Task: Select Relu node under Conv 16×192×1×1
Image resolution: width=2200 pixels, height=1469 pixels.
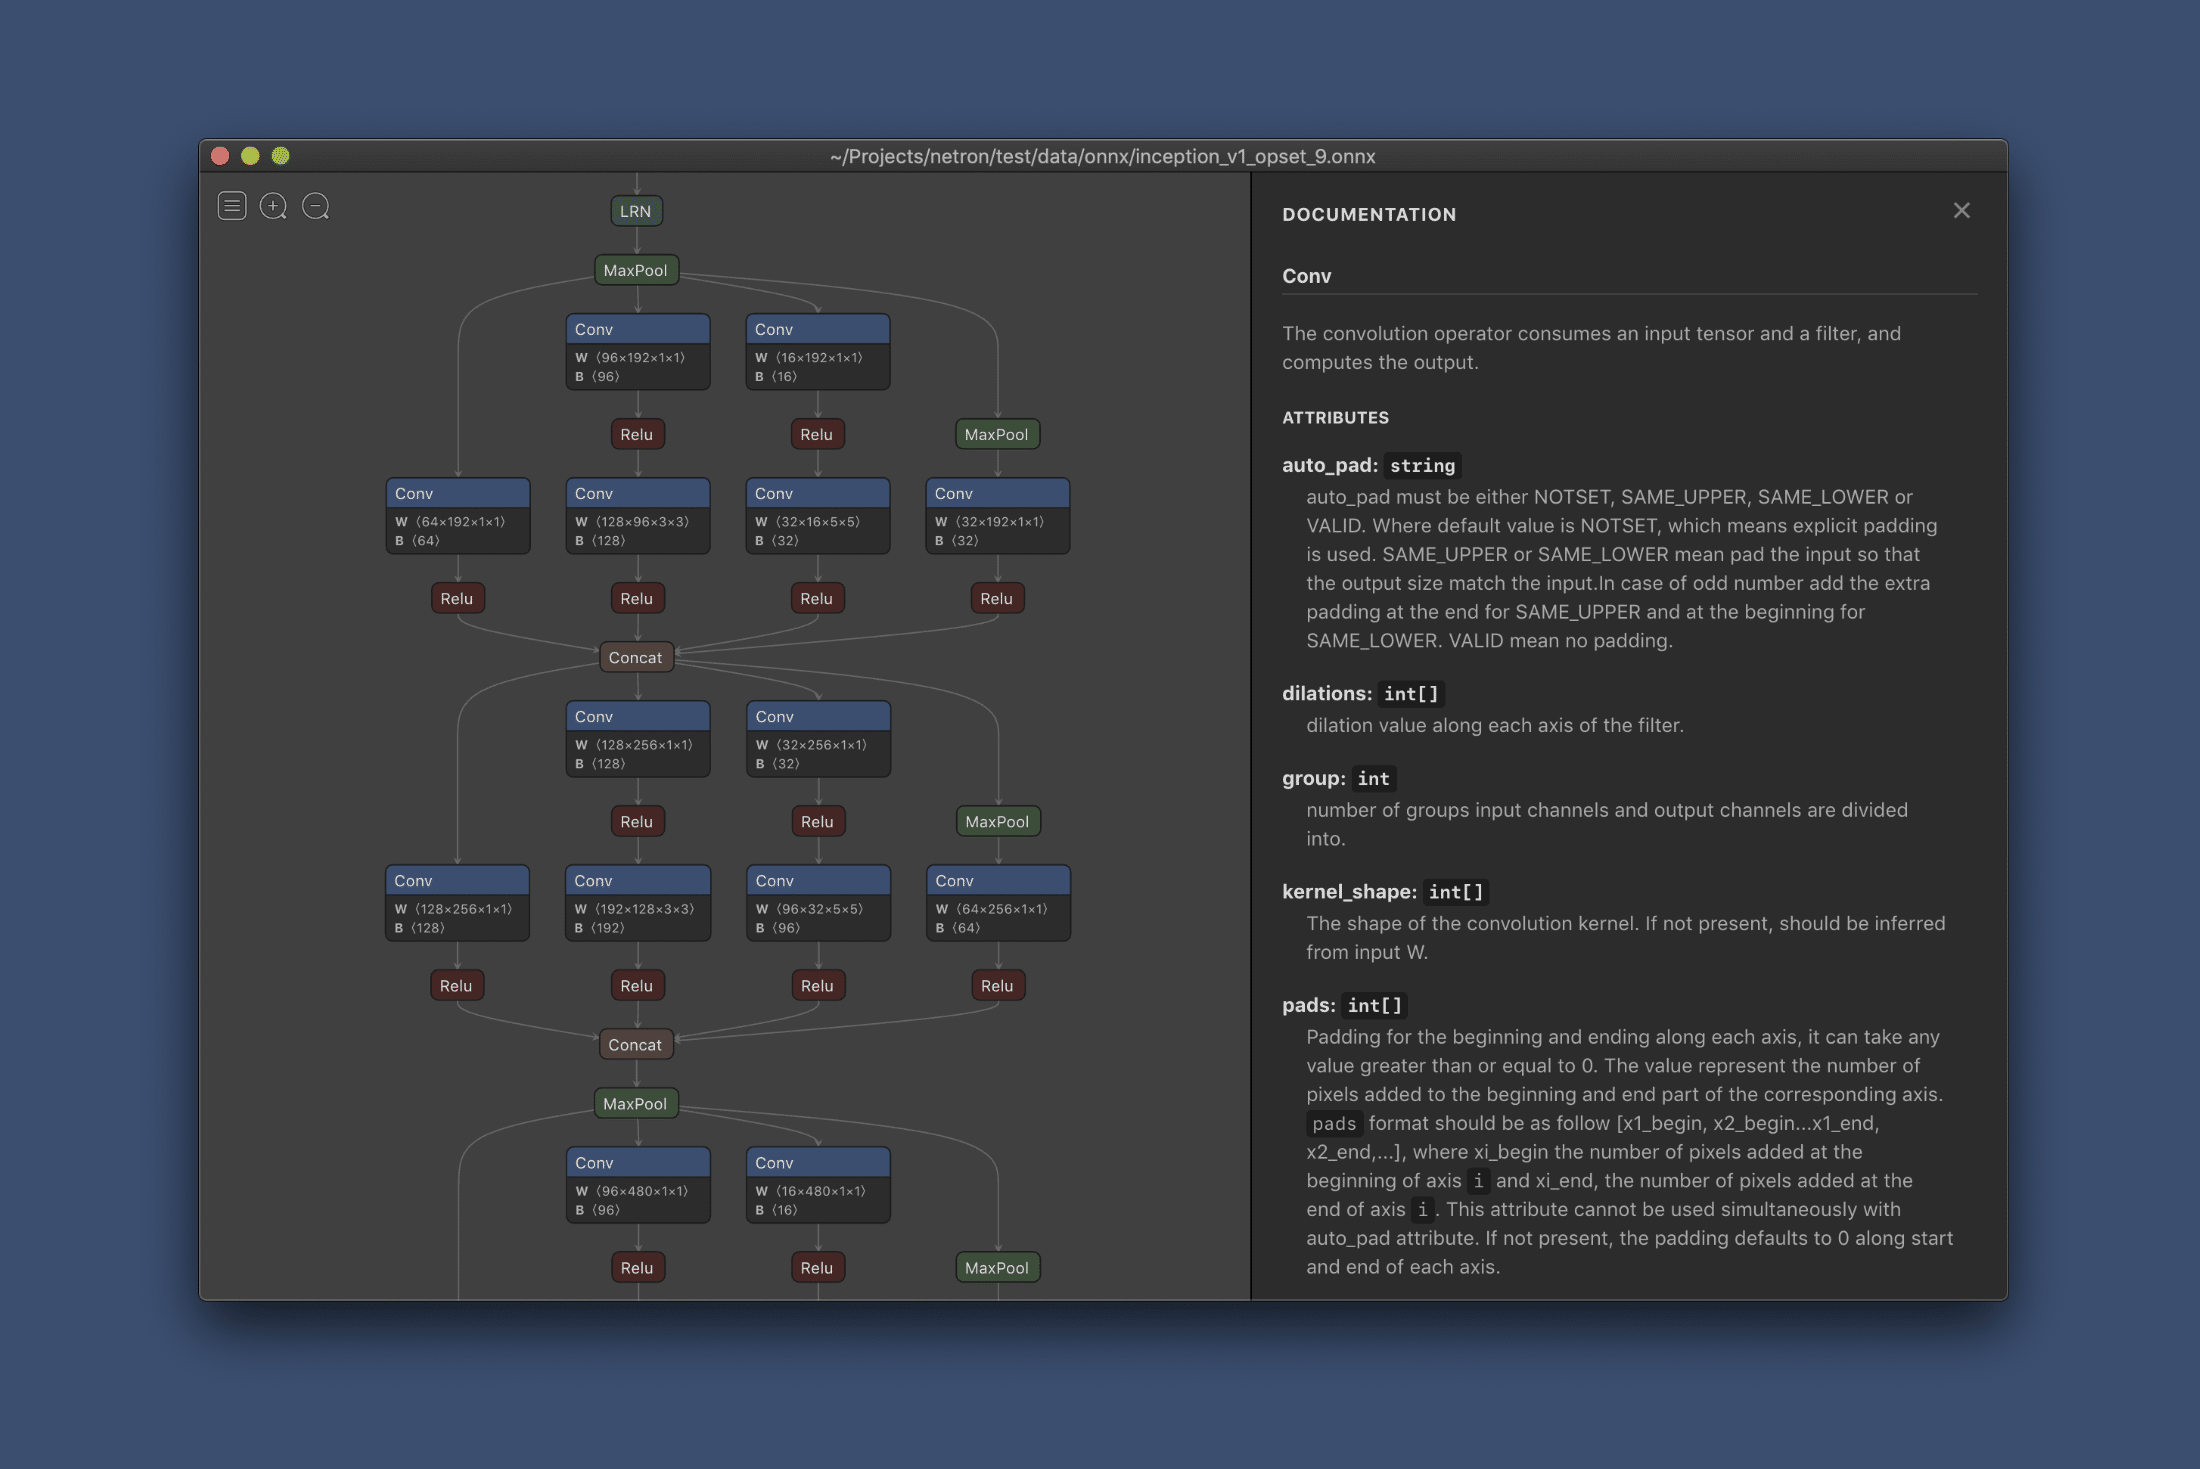Action: click(817, 434)
